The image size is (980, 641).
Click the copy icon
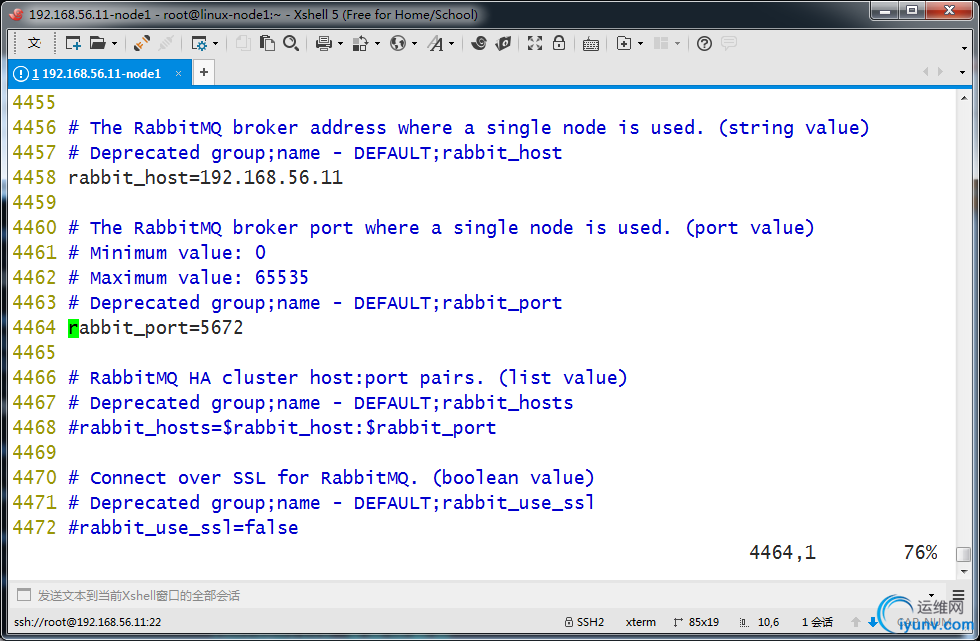(x=243, y=43)
